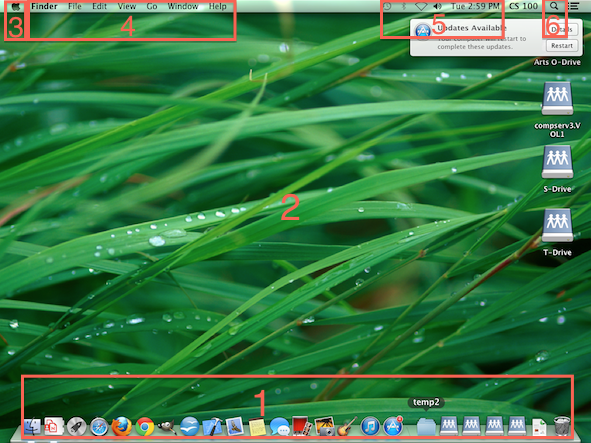The height and width of the screenshot is (443, 591).
Task: Launch Safari from the dock
Action: tap(99, 427)
